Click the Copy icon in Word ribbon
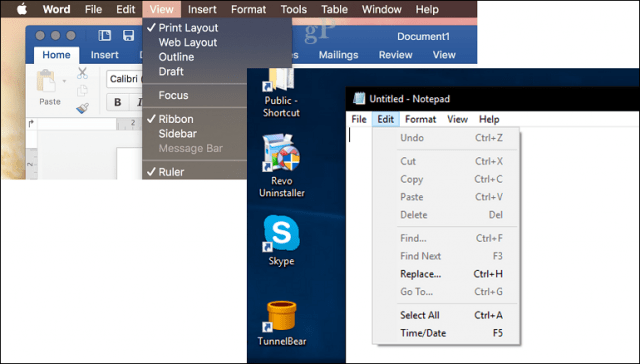Viewport: 640px width, 364px height. click(x=82, y=90)
